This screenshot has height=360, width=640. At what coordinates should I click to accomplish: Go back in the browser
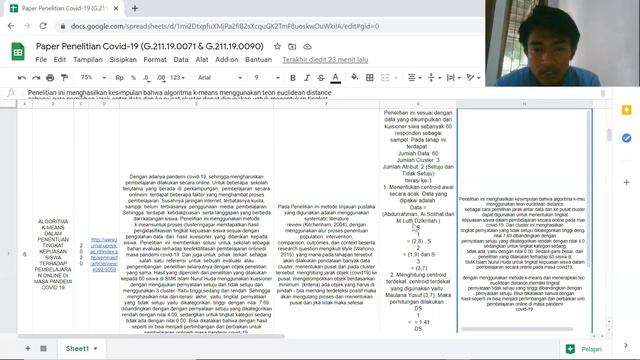(11, 26)
